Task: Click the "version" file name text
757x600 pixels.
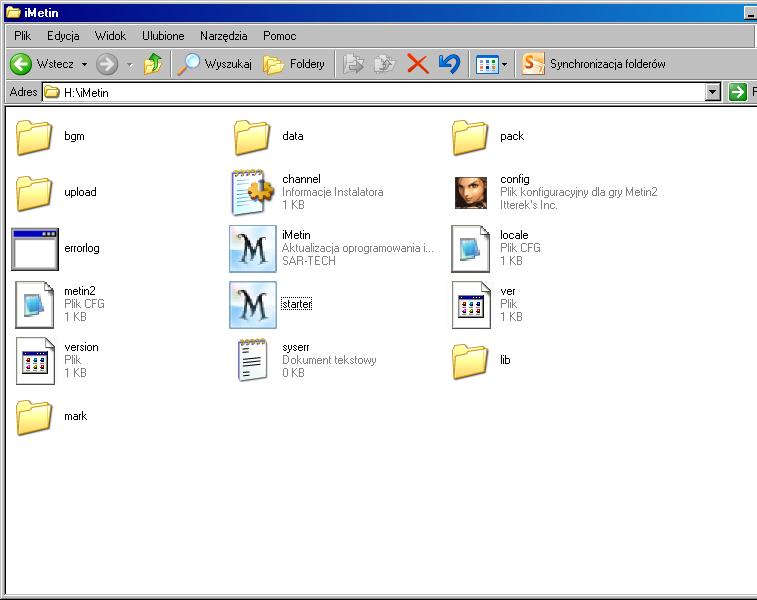Action: coord(81,347)
